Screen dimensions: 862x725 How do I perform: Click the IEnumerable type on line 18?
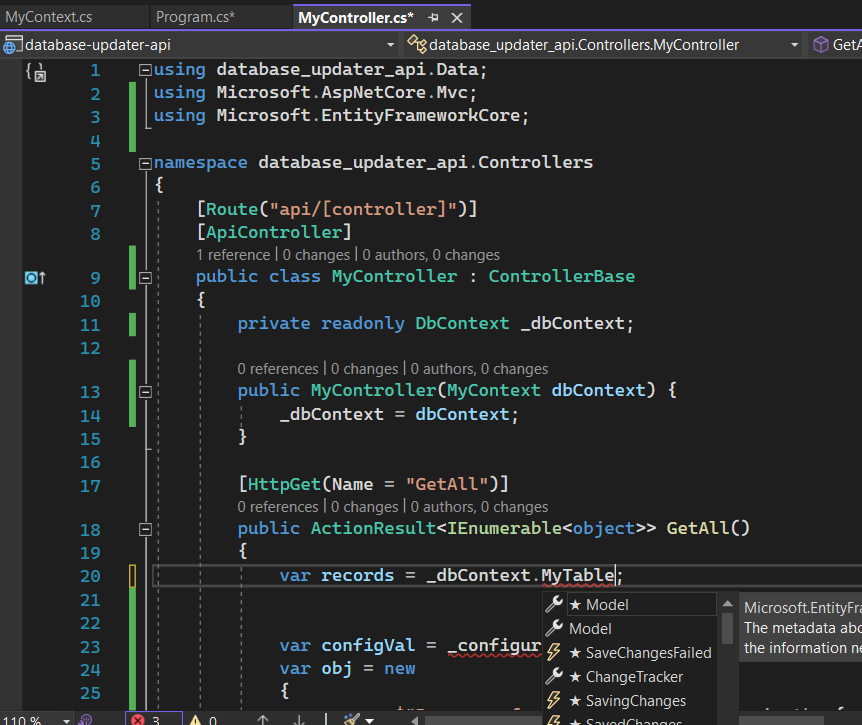click(x=504, y=528)
